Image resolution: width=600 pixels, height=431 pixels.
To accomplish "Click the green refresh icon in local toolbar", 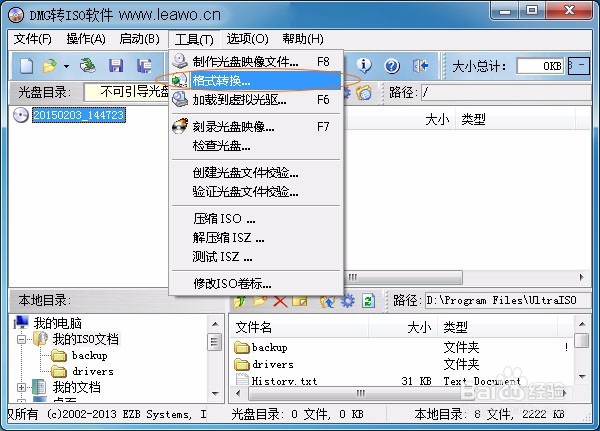I will tap(368, 301).
